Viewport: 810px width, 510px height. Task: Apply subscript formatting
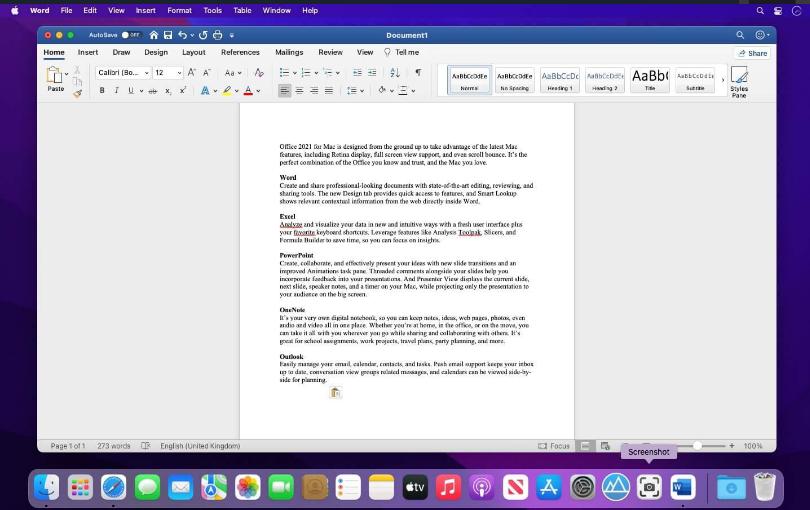168,91
